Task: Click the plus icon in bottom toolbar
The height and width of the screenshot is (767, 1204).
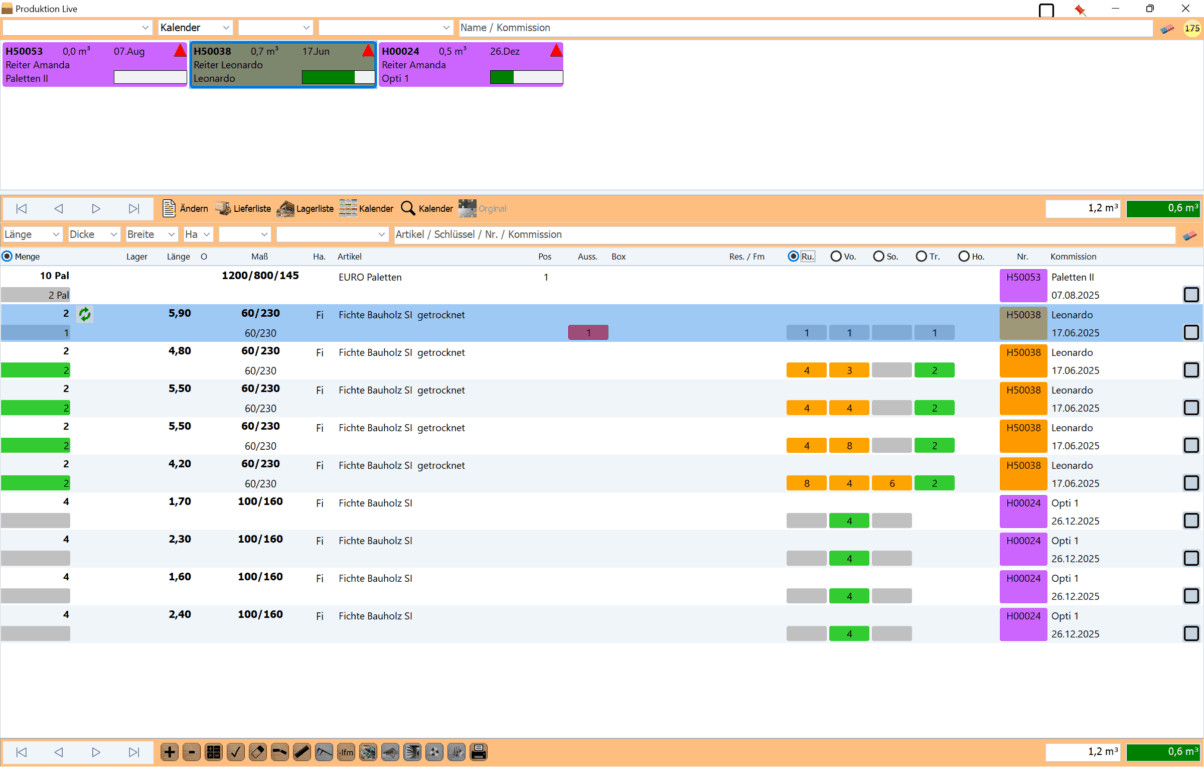Action: pyautogui.click(x=170, y=752)
